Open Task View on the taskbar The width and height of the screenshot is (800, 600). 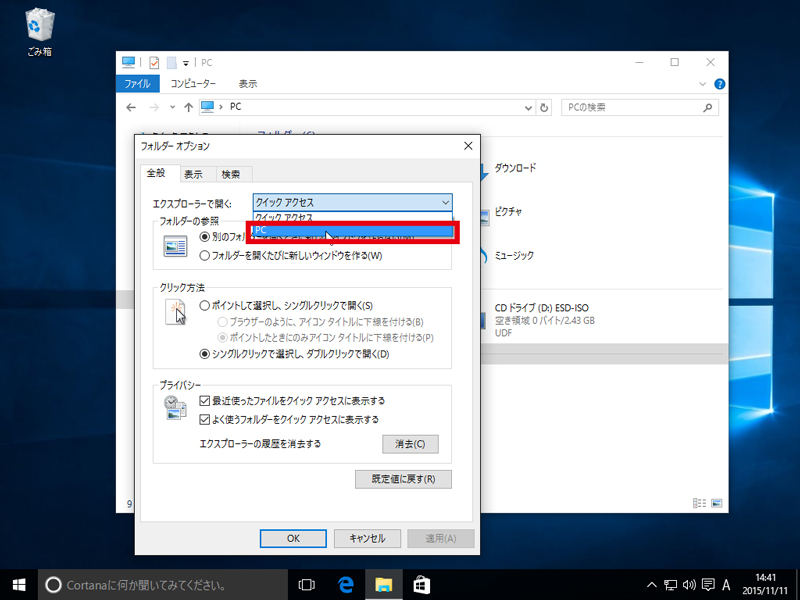[307, 585]
